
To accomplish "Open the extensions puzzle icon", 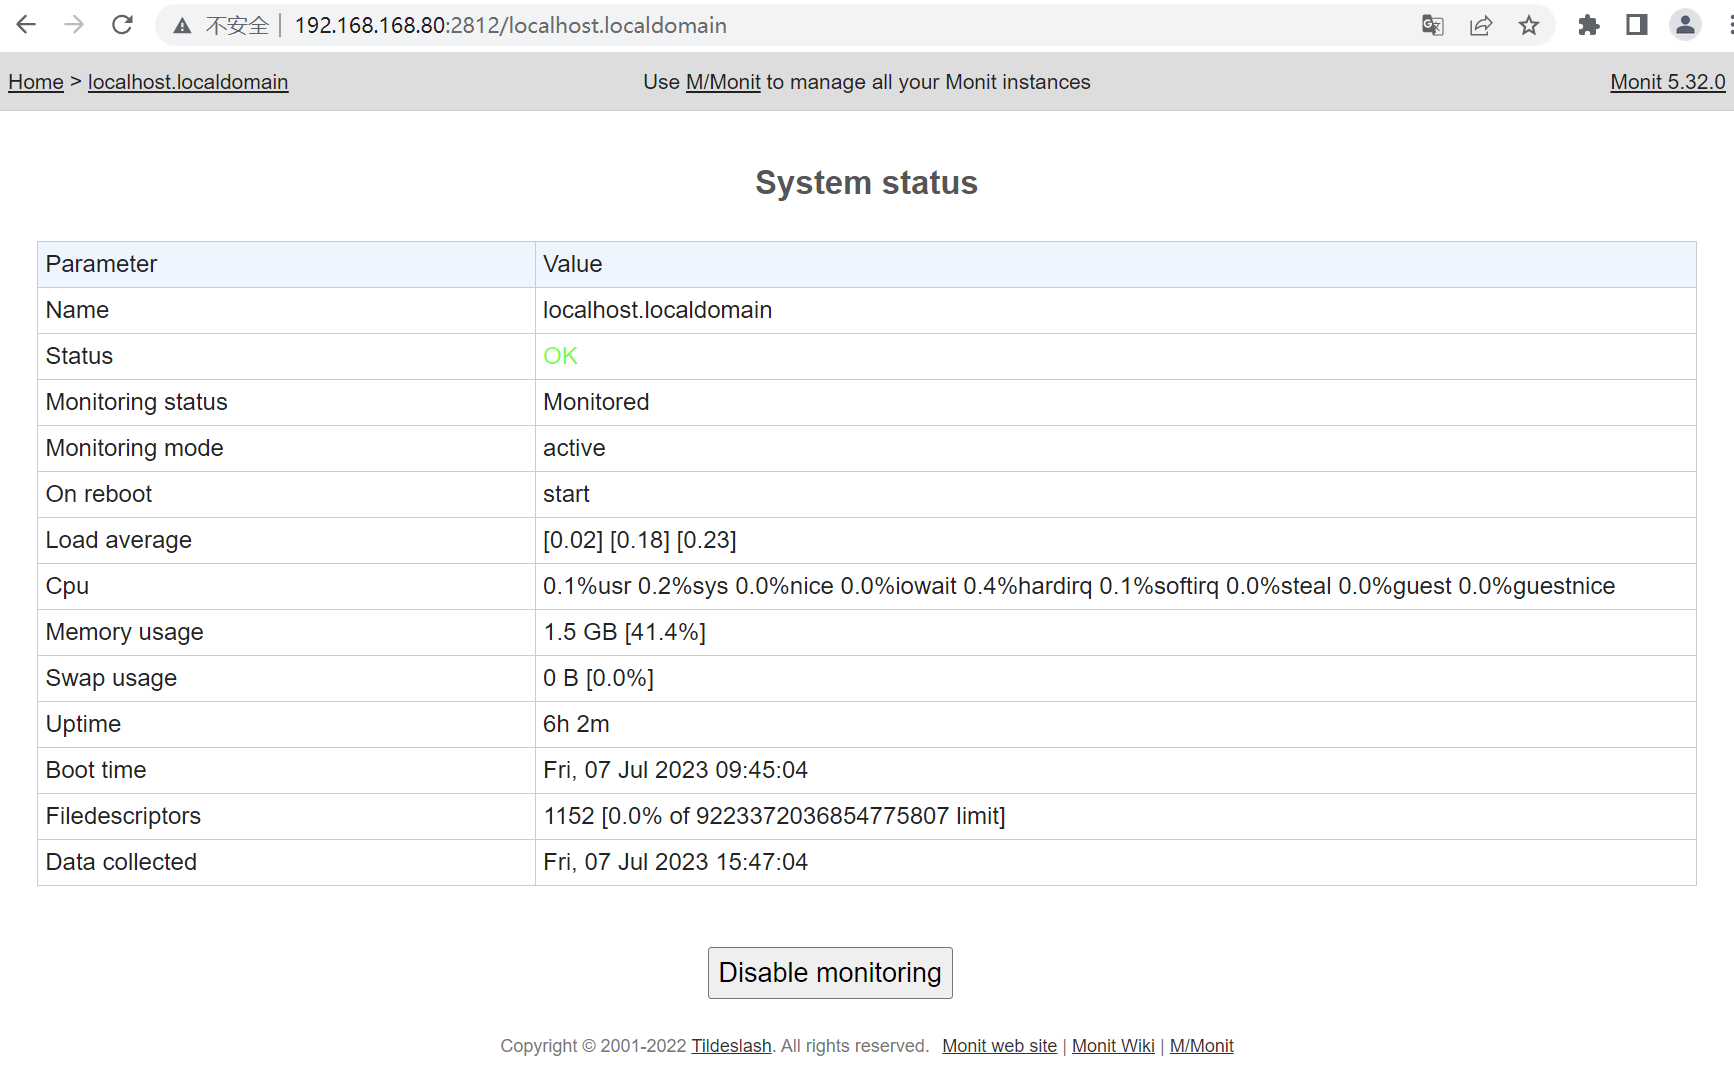I will [x=1588, y=26].
